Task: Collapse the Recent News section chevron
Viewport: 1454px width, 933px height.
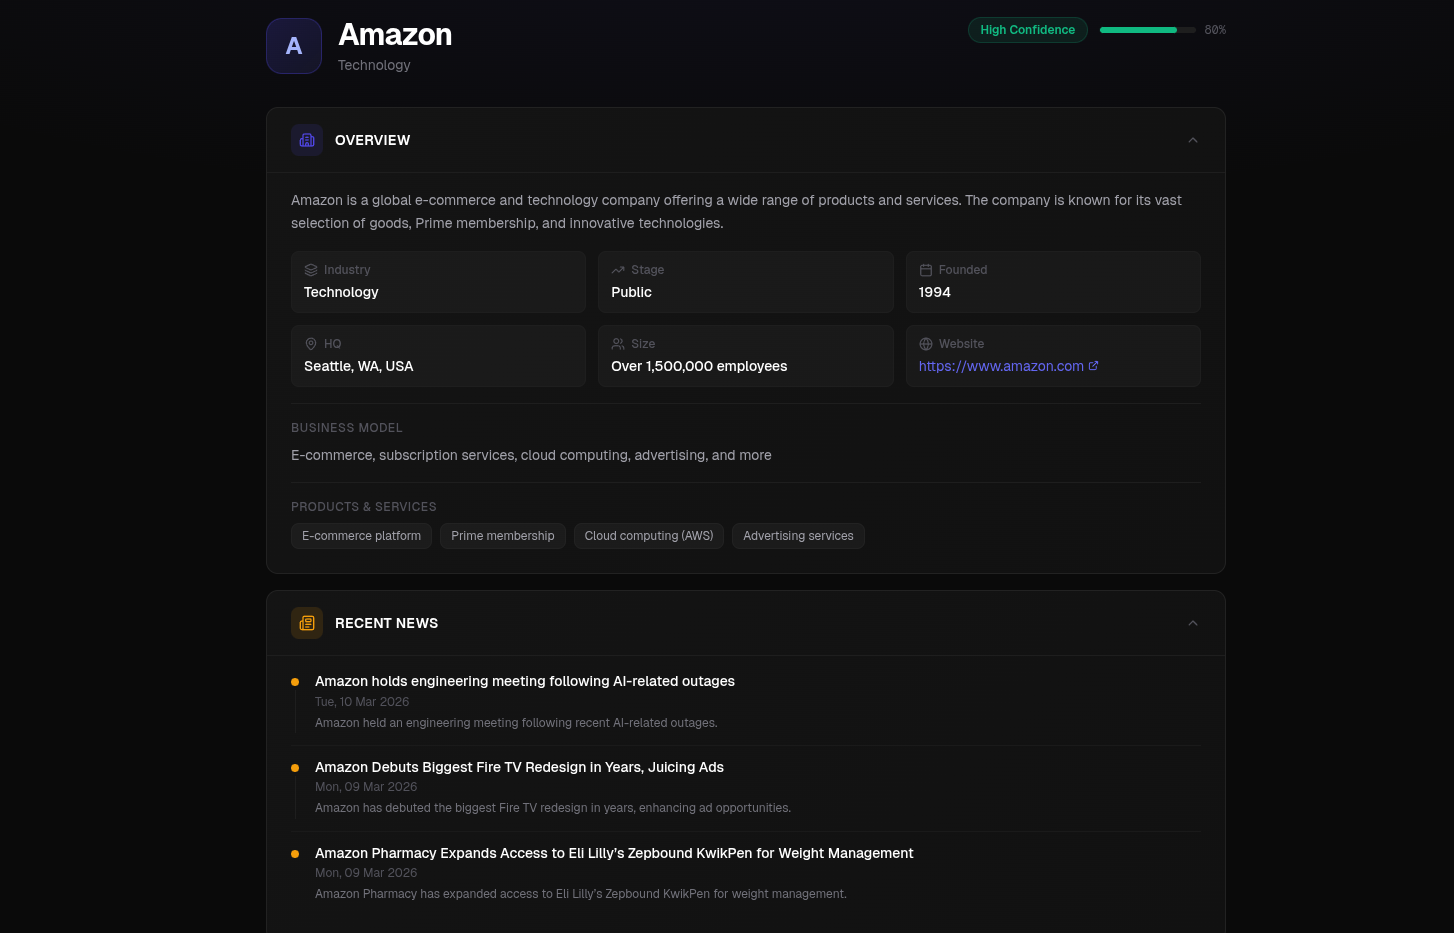Action: (1193, 623)
